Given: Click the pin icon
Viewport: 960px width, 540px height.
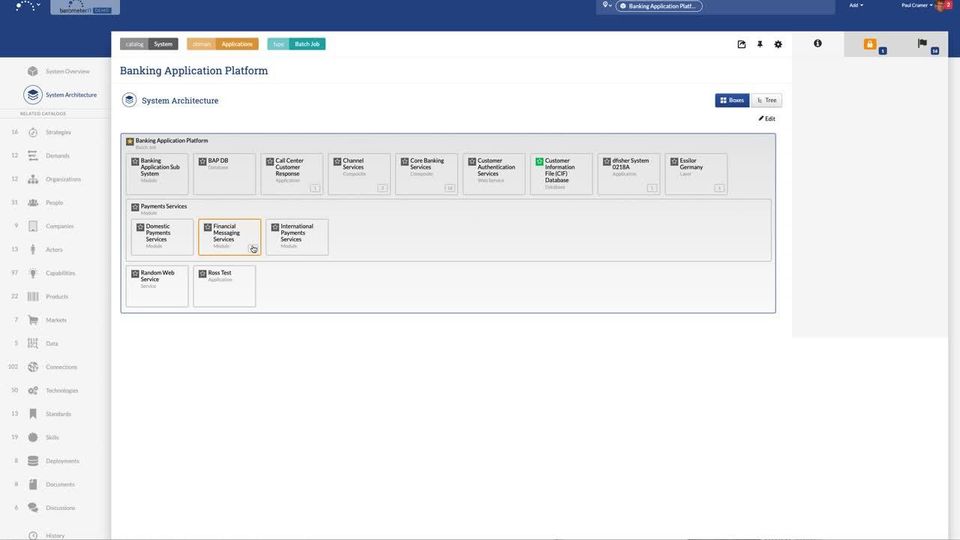Looking at the screenshot, I should click(760, 44).
